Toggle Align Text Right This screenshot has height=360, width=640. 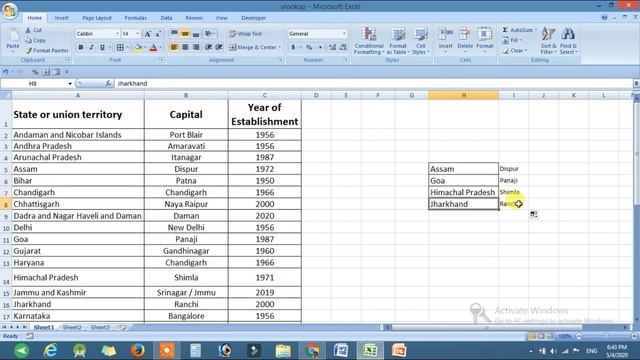click(196, 48)
